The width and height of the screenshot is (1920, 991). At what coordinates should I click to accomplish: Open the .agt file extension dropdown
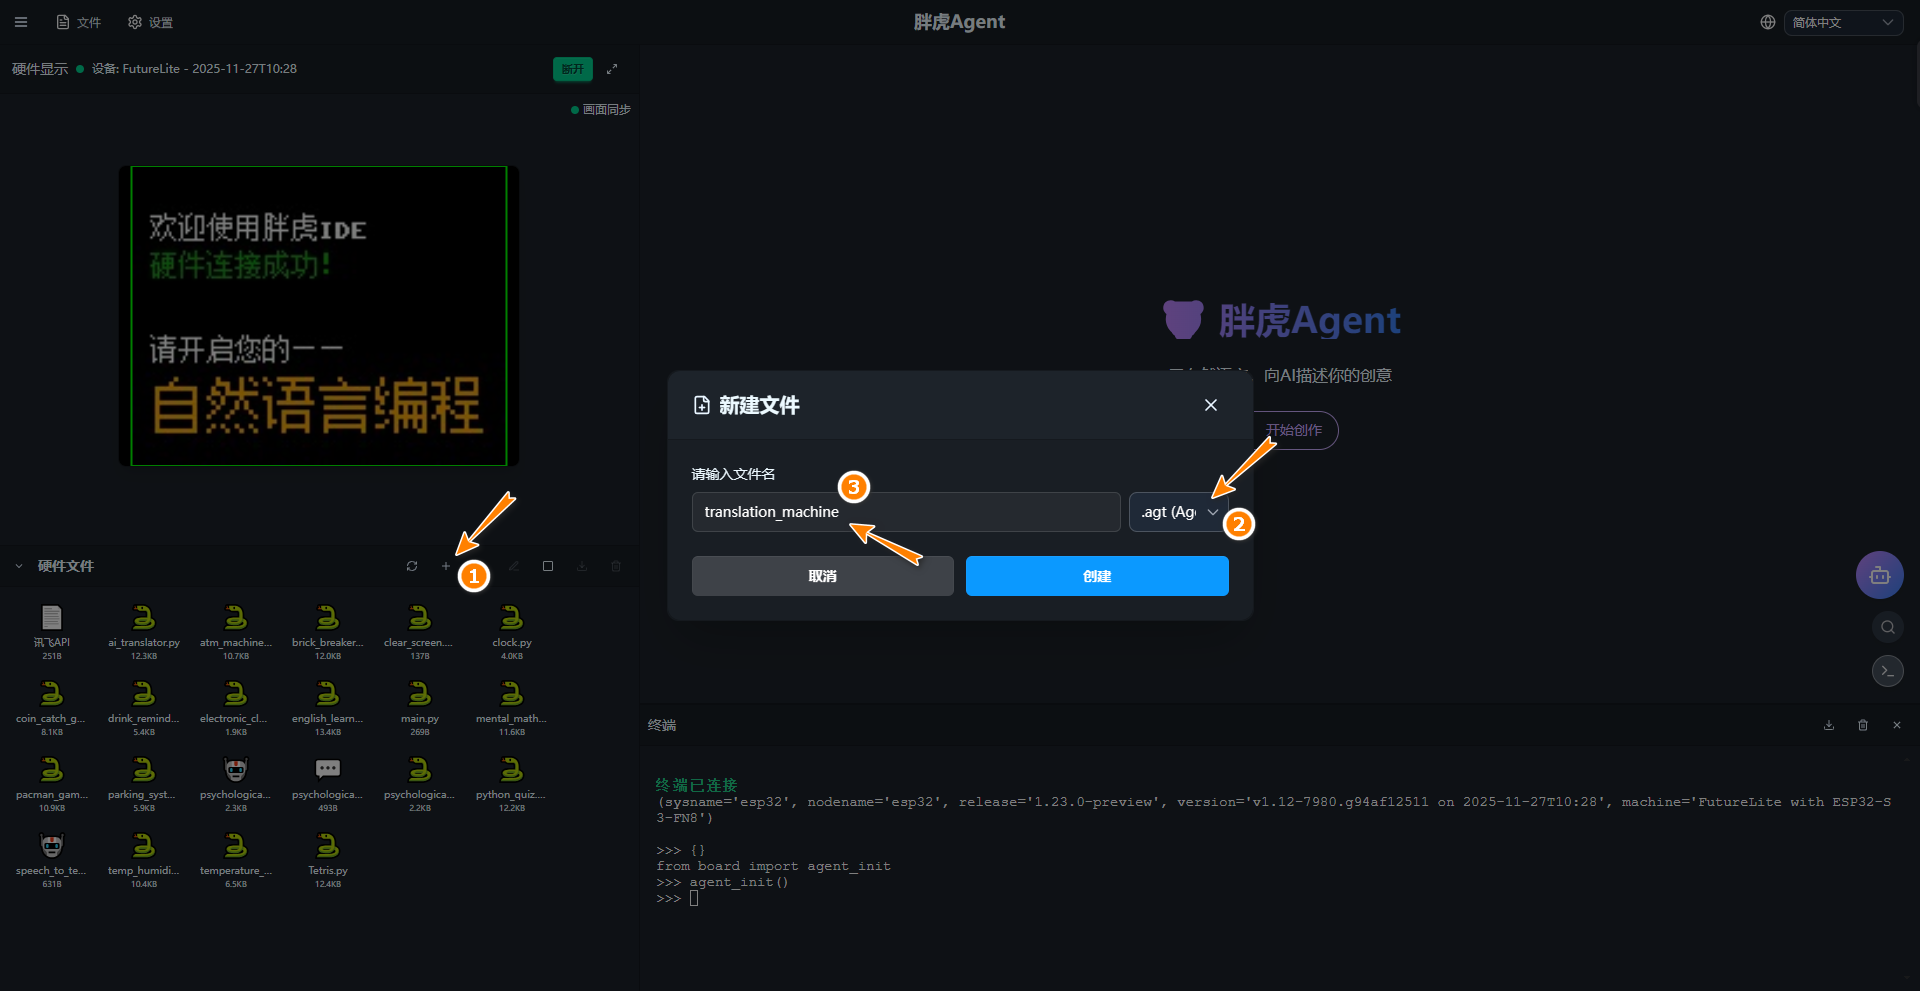(x=1178, y=512)
